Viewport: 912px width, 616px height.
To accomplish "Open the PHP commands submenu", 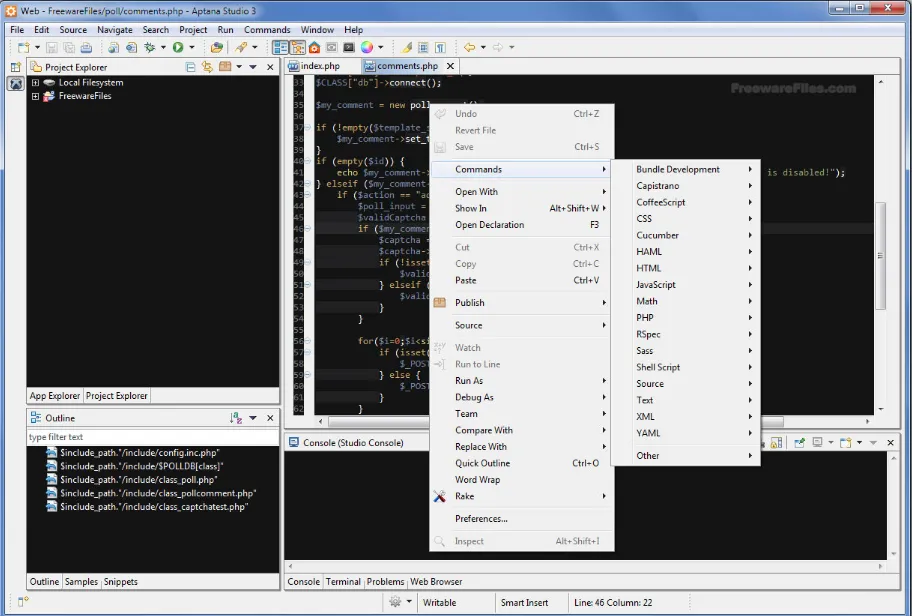I will tap(686, 318).
